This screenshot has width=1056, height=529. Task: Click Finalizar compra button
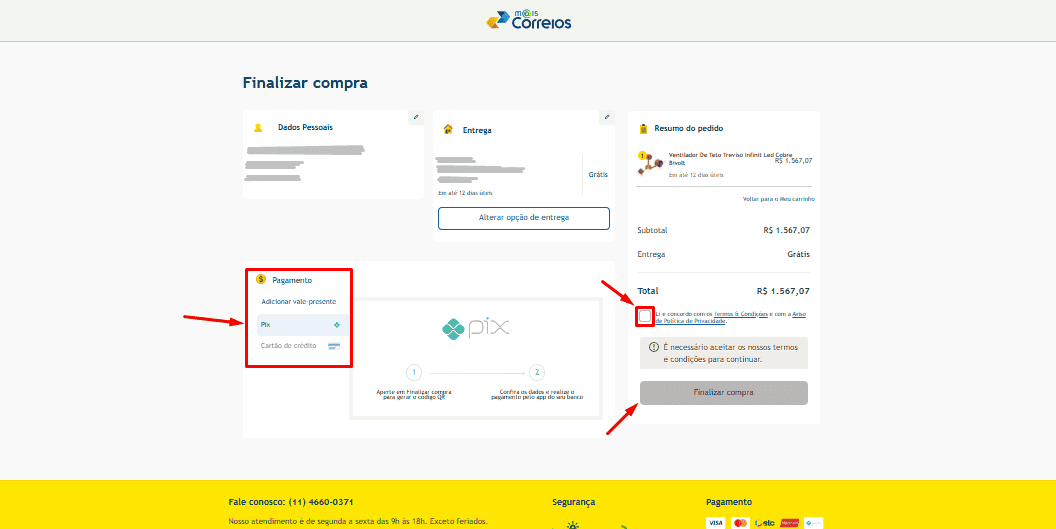723,392
